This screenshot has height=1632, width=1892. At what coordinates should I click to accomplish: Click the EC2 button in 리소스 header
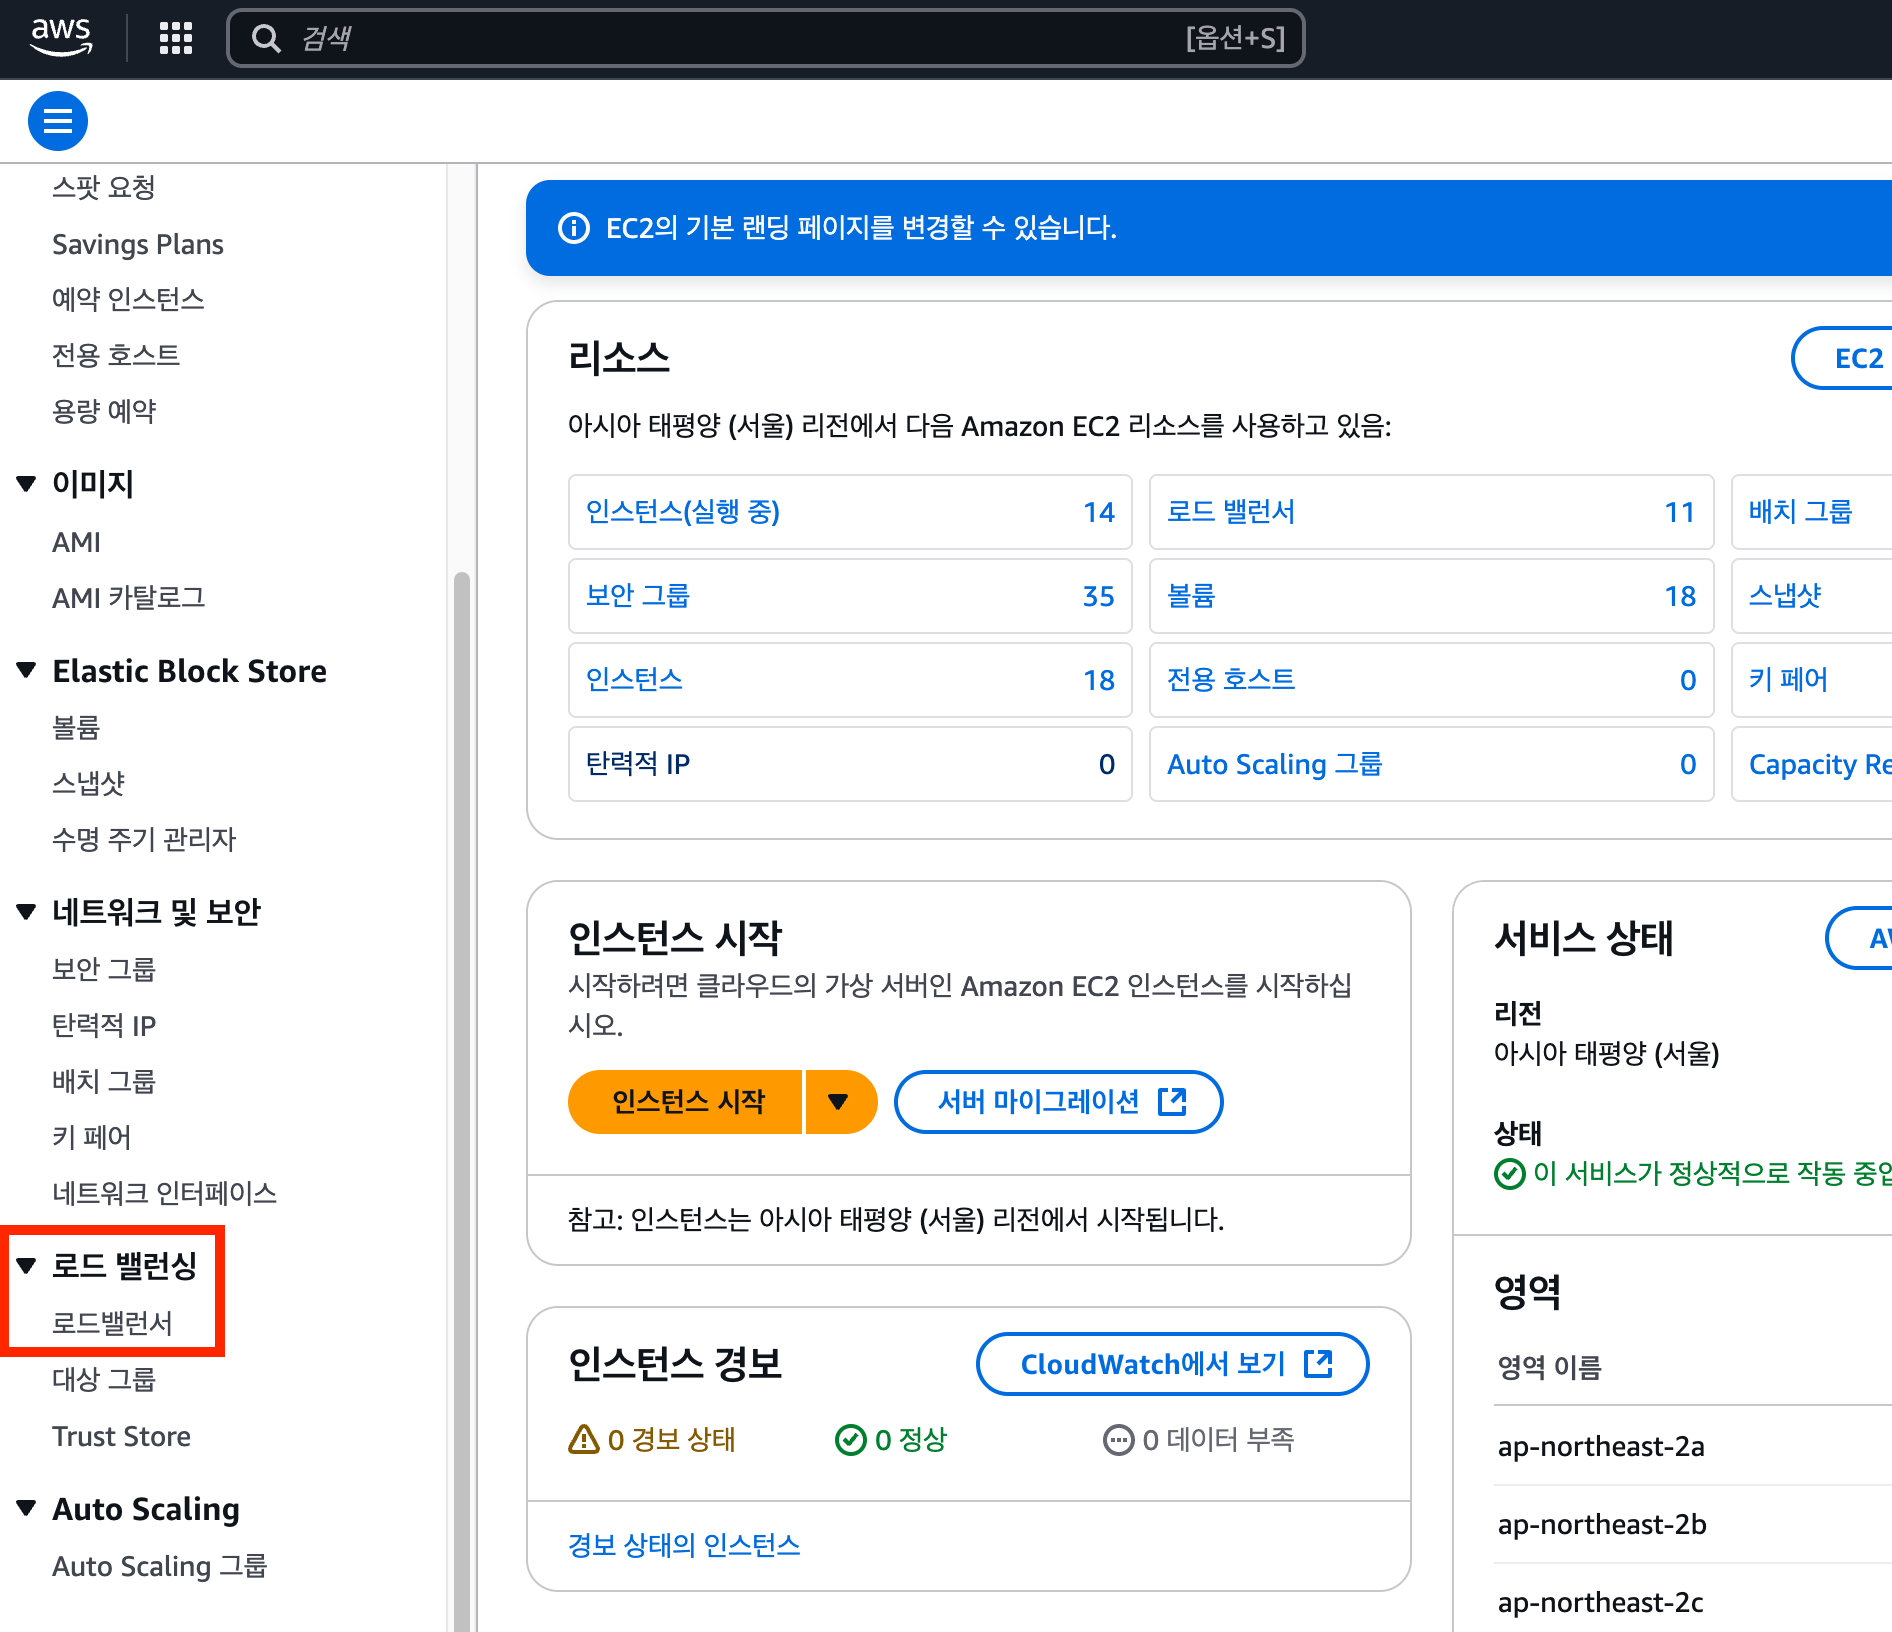[1842, 358]
